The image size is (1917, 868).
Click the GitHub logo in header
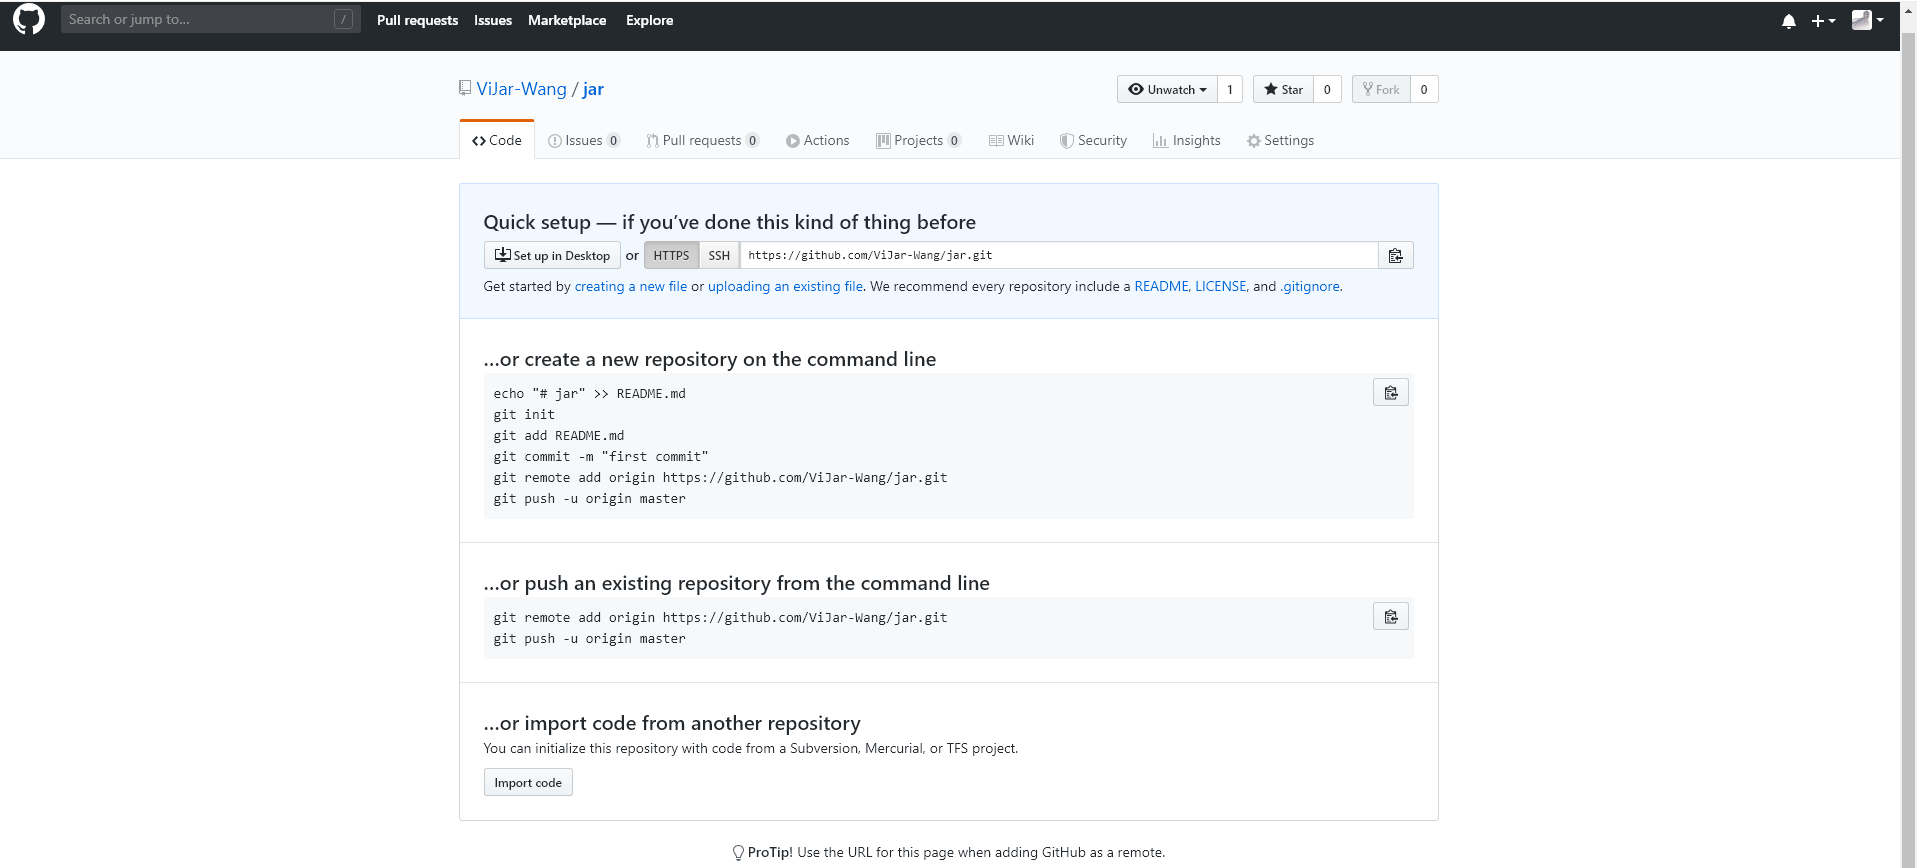[x=29, y=19]
